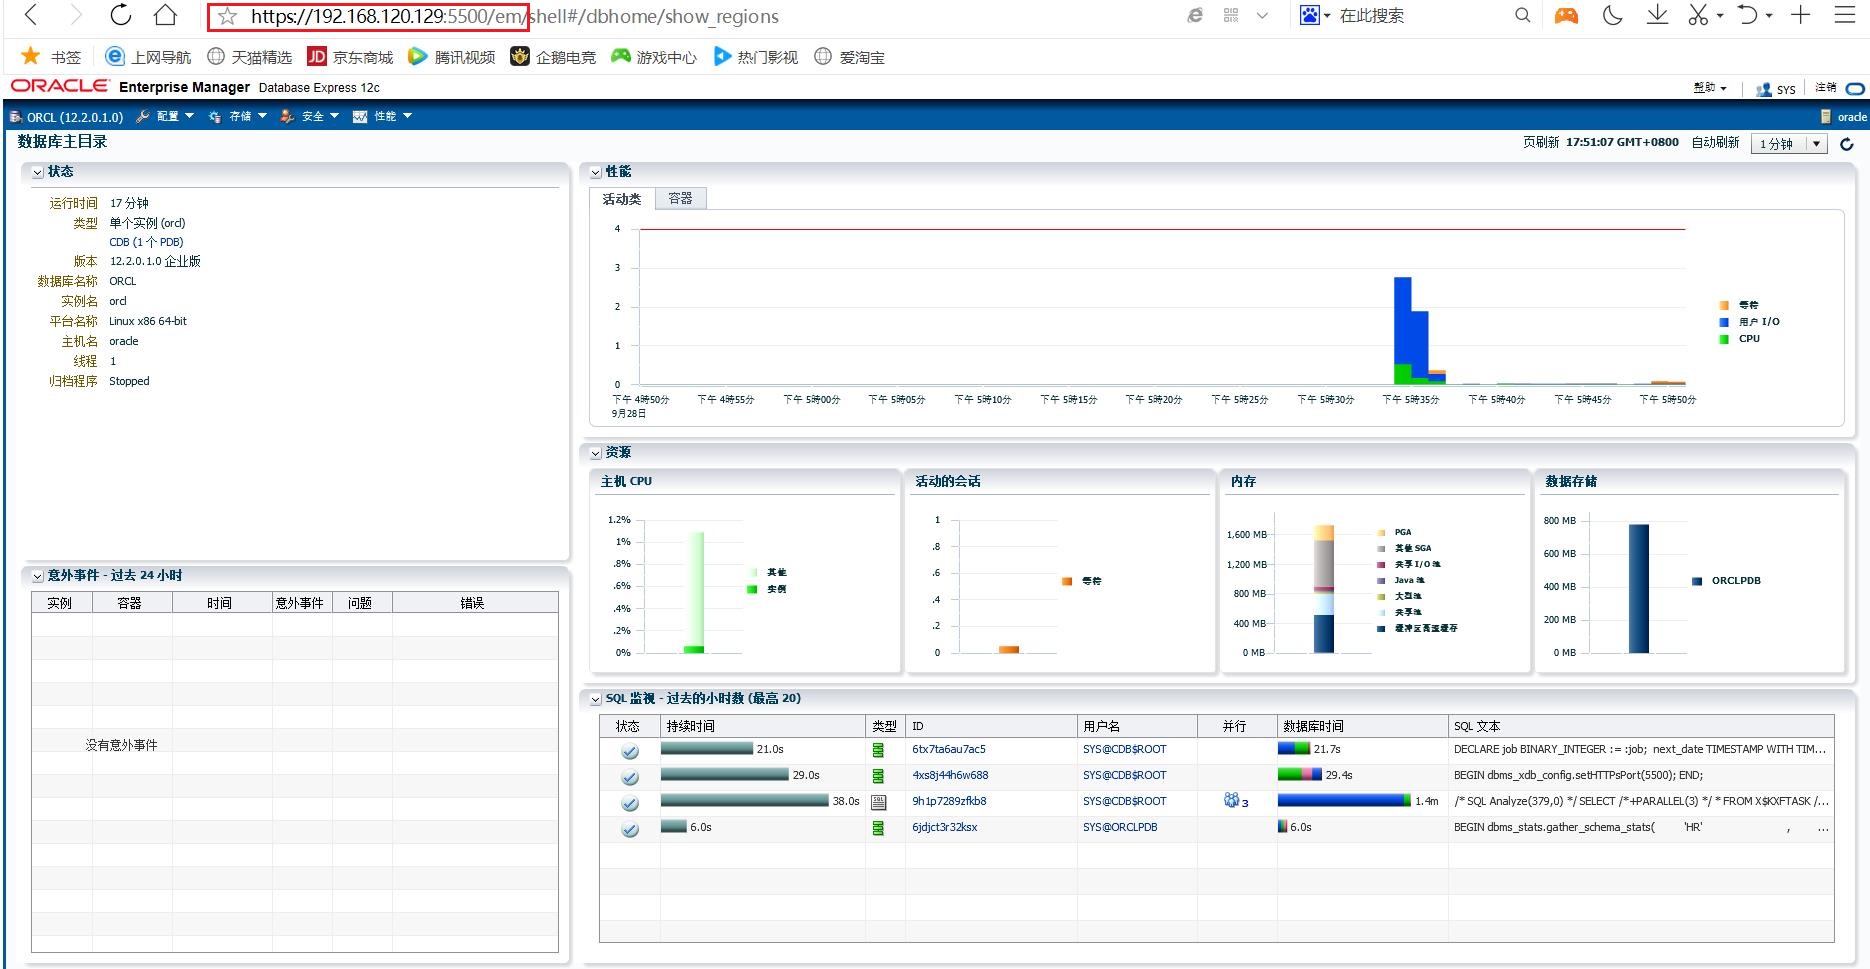Open SQL ID 4xs8j44h6w688
Screen dimensions: 1870x969
(950, 775)
